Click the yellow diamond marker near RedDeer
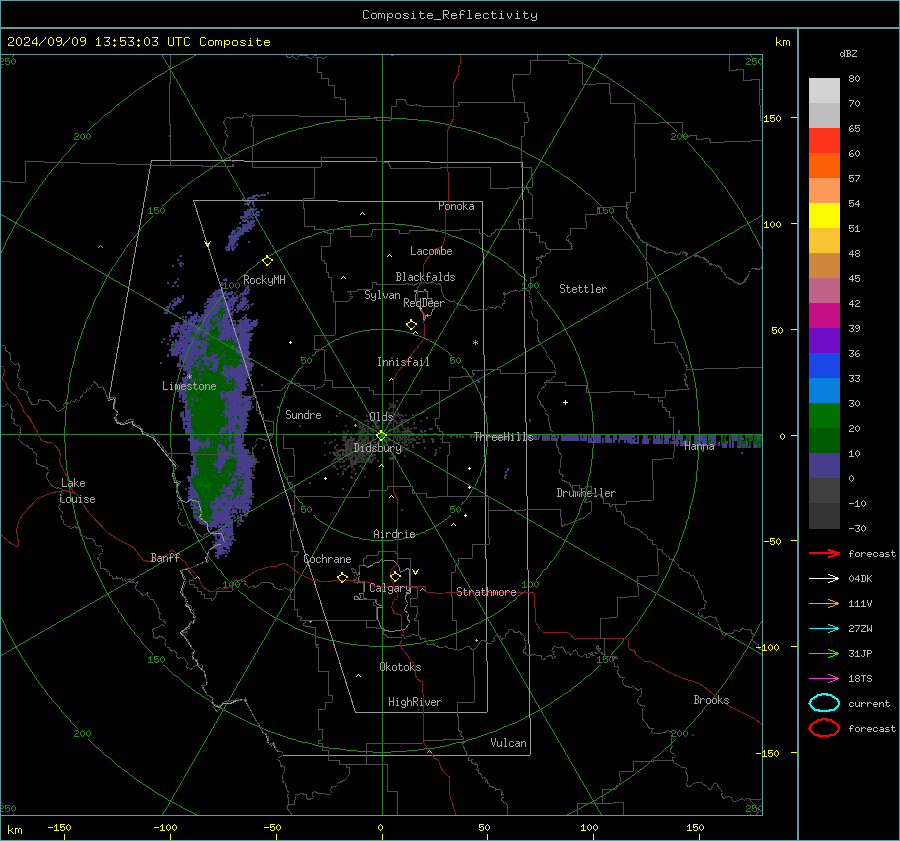900x841 pixels. tap(411, 325)
